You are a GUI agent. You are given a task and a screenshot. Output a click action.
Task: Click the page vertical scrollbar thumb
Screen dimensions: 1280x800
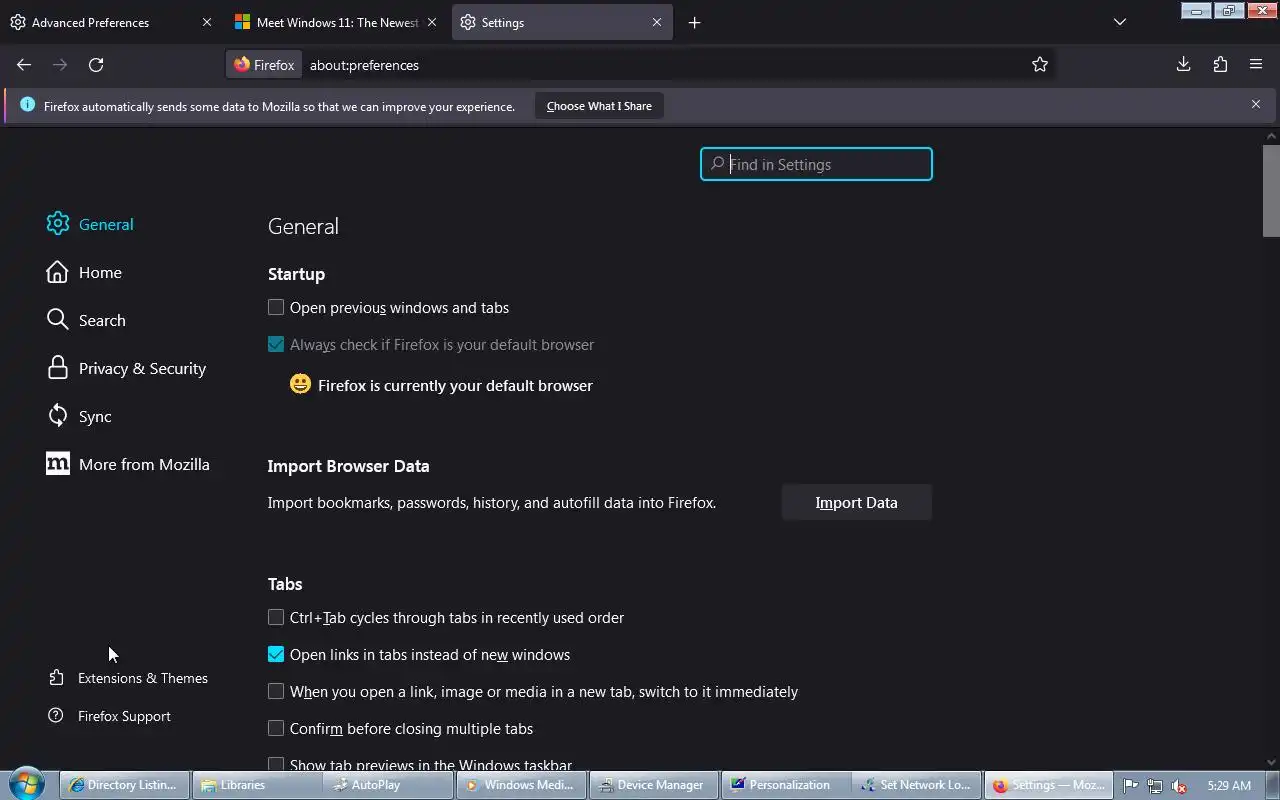(x=1271, y=190)
